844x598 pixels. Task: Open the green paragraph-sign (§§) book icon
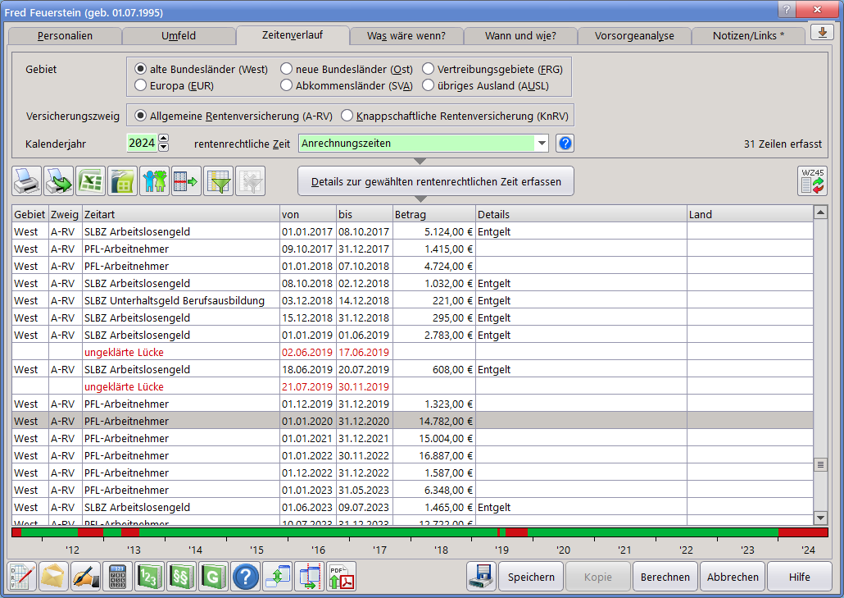click(x=181, y=577)
